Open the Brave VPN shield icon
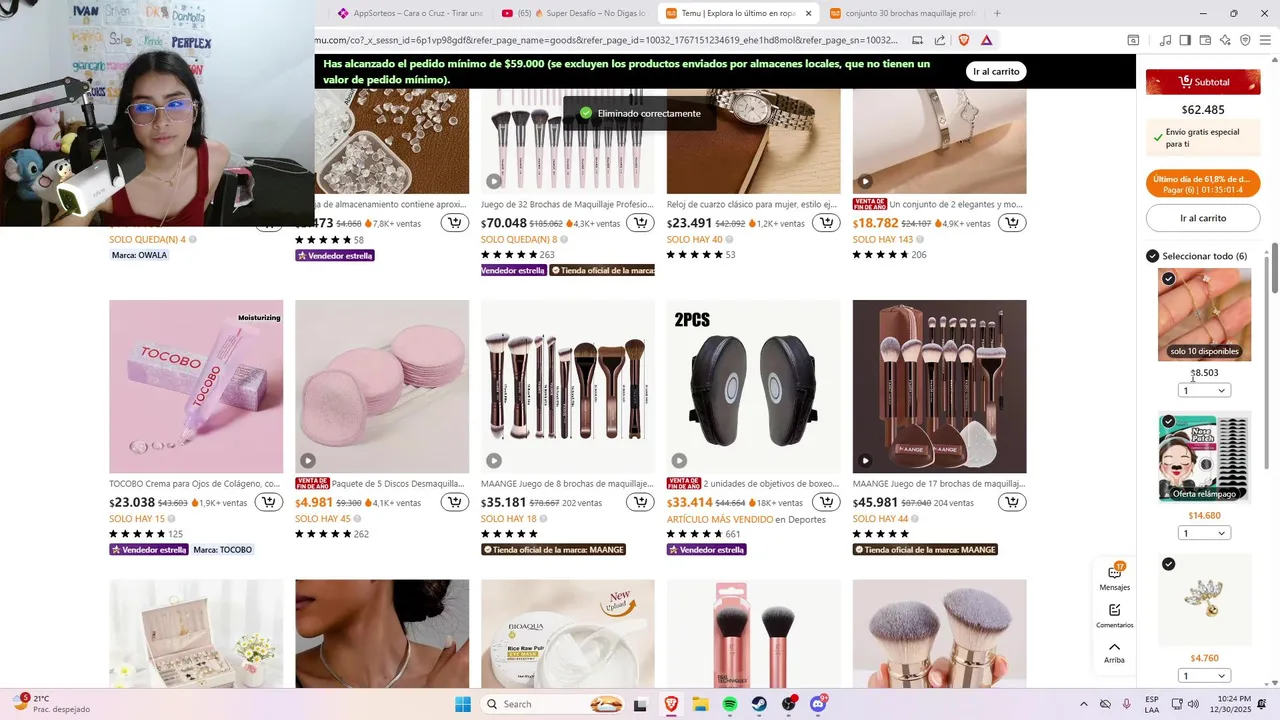Viewport: 1280px width, 720px height. coord(1245,40)
